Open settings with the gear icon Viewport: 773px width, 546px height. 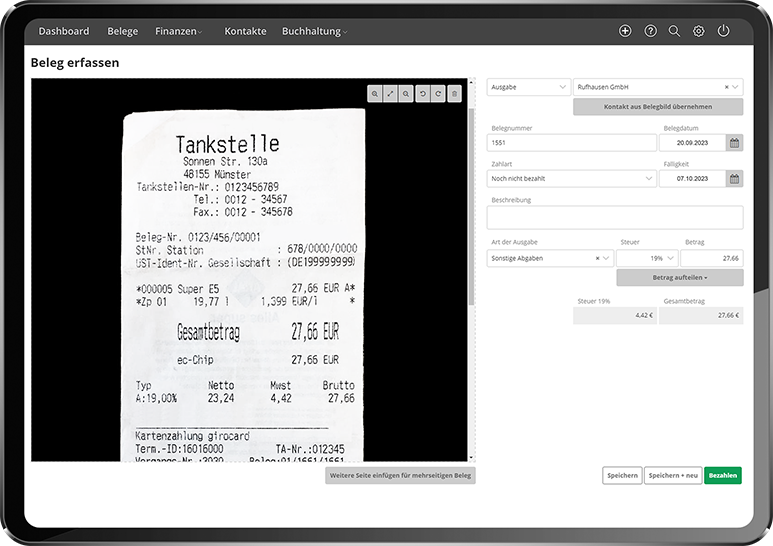698,31
